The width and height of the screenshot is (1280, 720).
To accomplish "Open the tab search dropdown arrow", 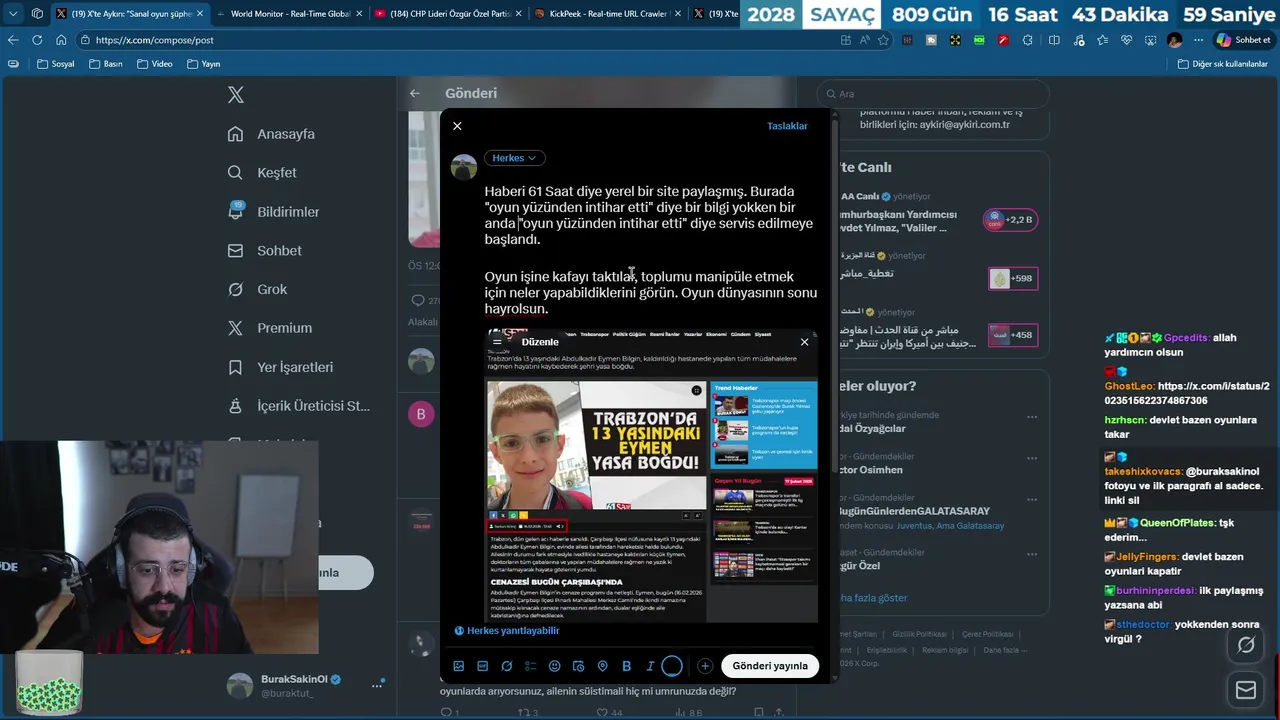I will pos(13,14).
